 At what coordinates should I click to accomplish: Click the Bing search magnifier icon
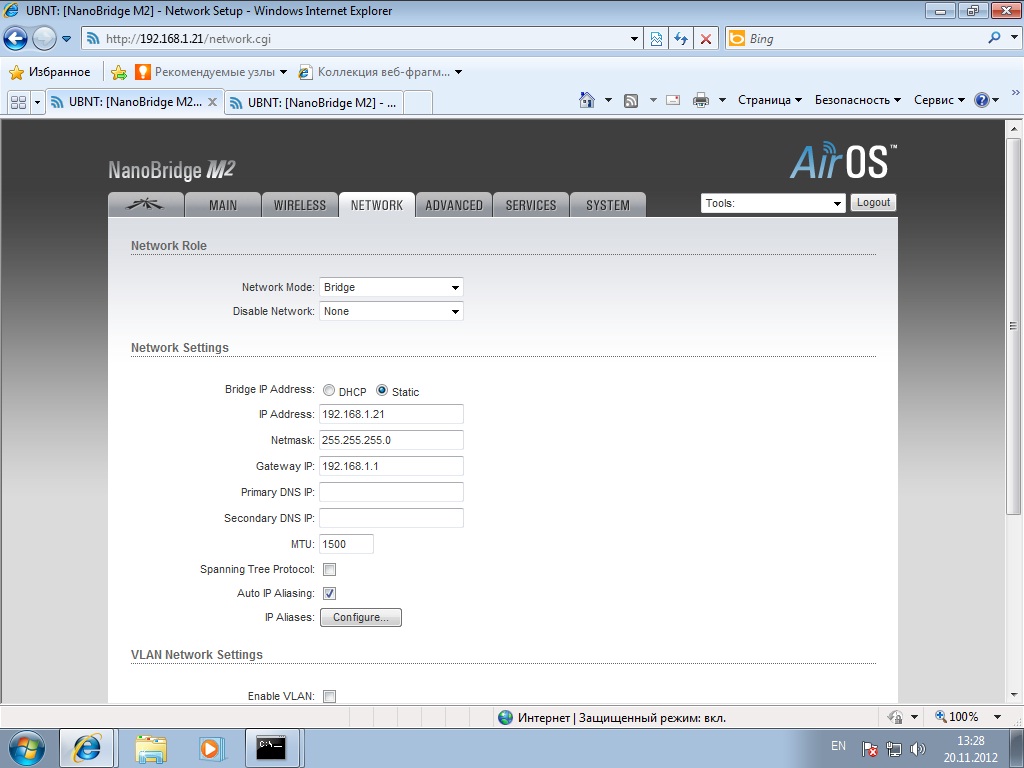click(994, 39)
